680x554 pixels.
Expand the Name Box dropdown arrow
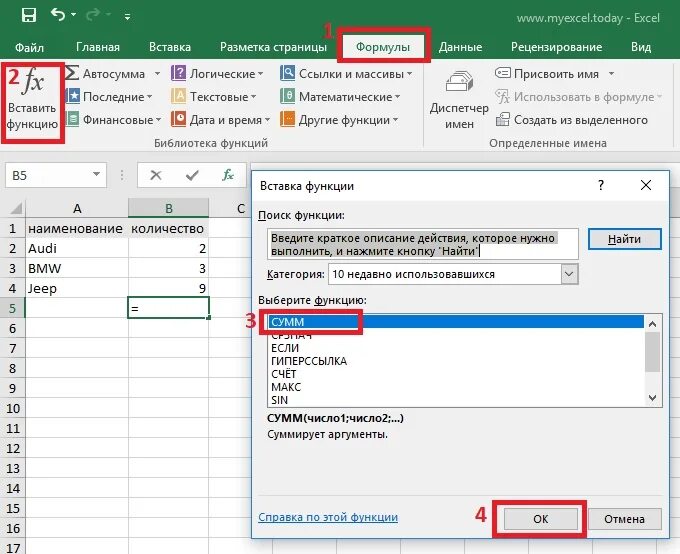97,175
